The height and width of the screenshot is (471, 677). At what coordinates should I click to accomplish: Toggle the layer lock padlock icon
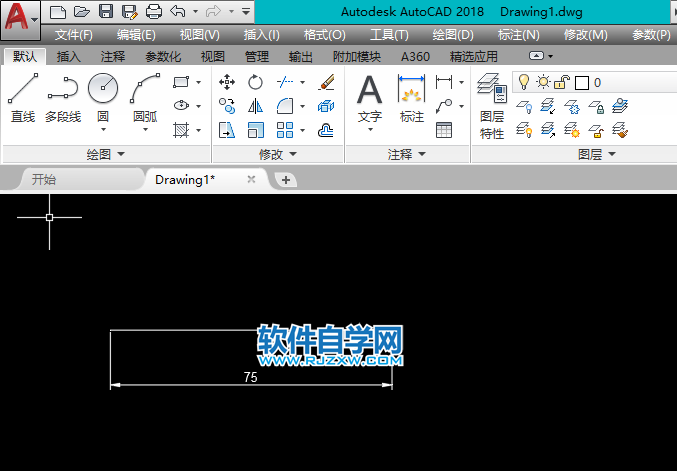[x=562, y=82]
